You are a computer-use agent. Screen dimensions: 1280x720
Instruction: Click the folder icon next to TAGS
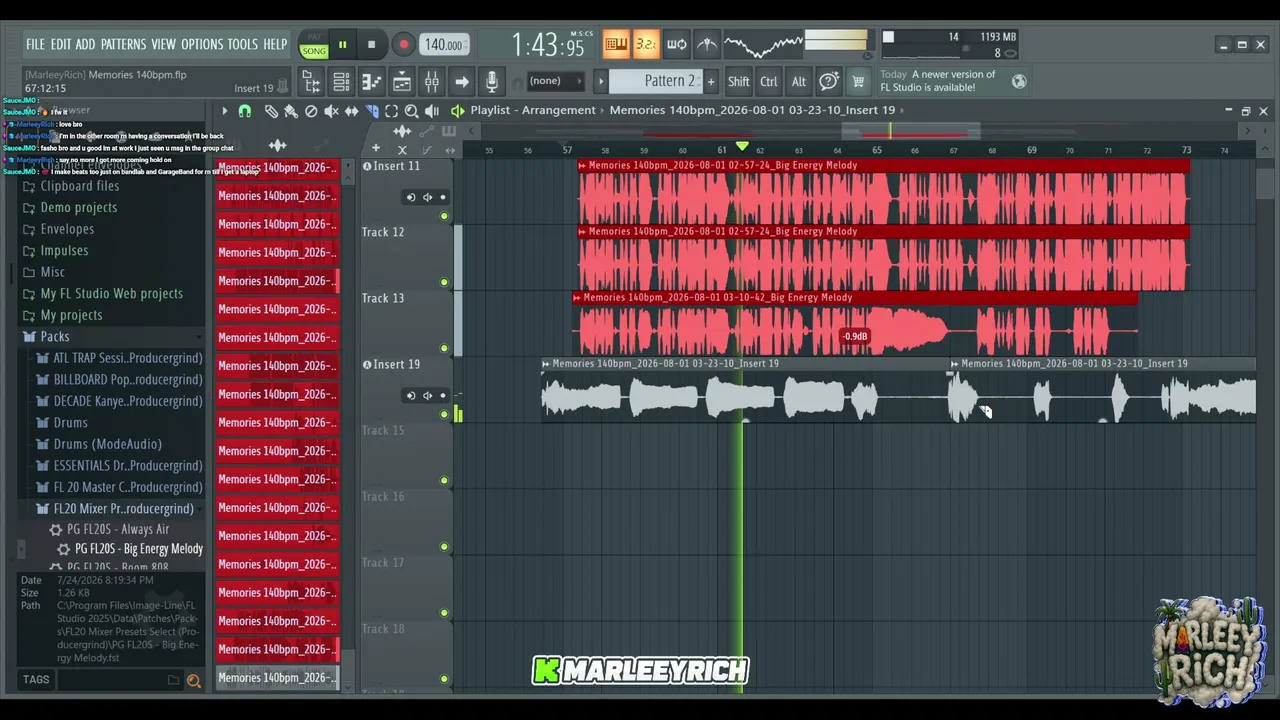[x=174, y=681]
